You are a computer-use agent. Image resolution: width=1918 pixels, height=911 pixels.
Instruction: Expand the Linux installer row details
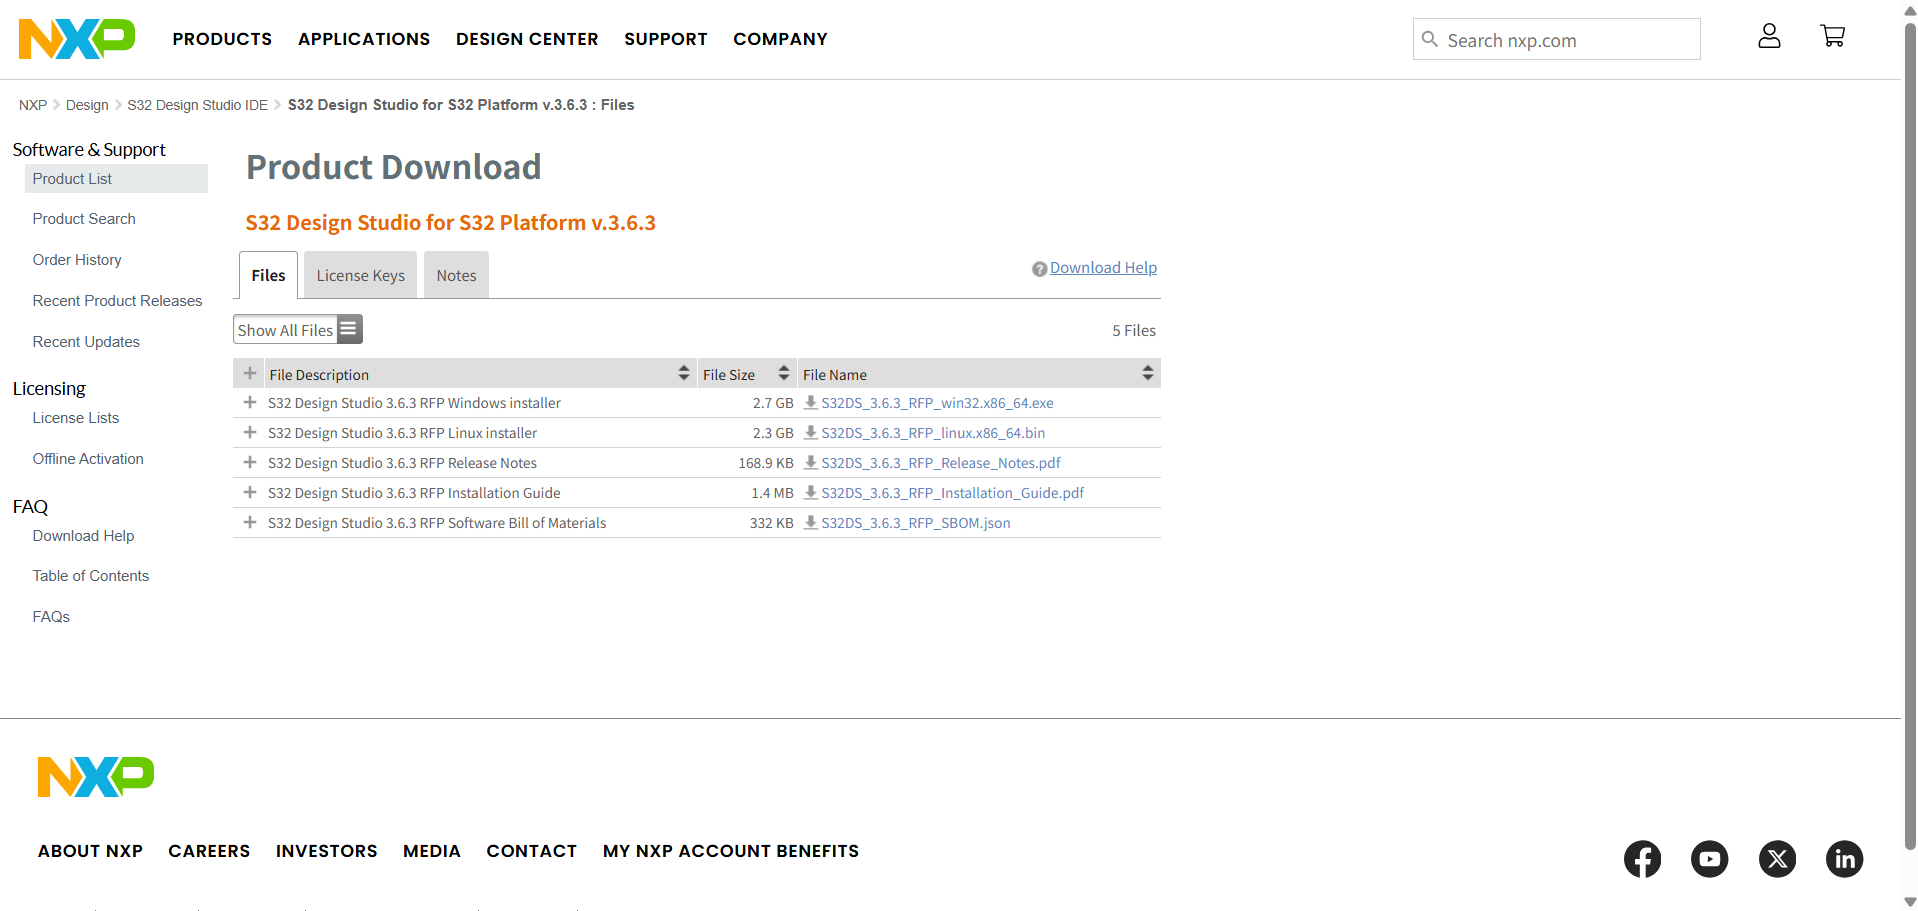click(250, 432)
